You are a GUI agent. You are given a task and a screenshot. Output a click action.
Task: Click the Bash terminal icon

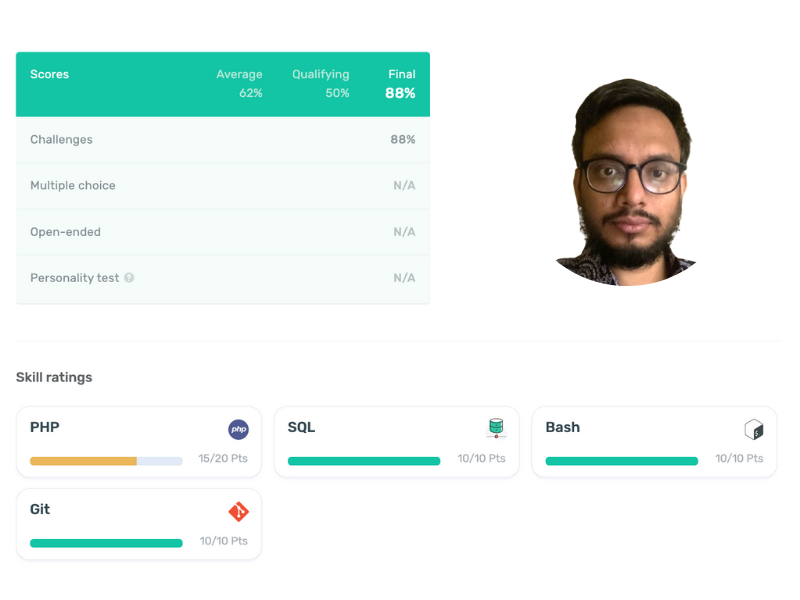coord(754,430)
